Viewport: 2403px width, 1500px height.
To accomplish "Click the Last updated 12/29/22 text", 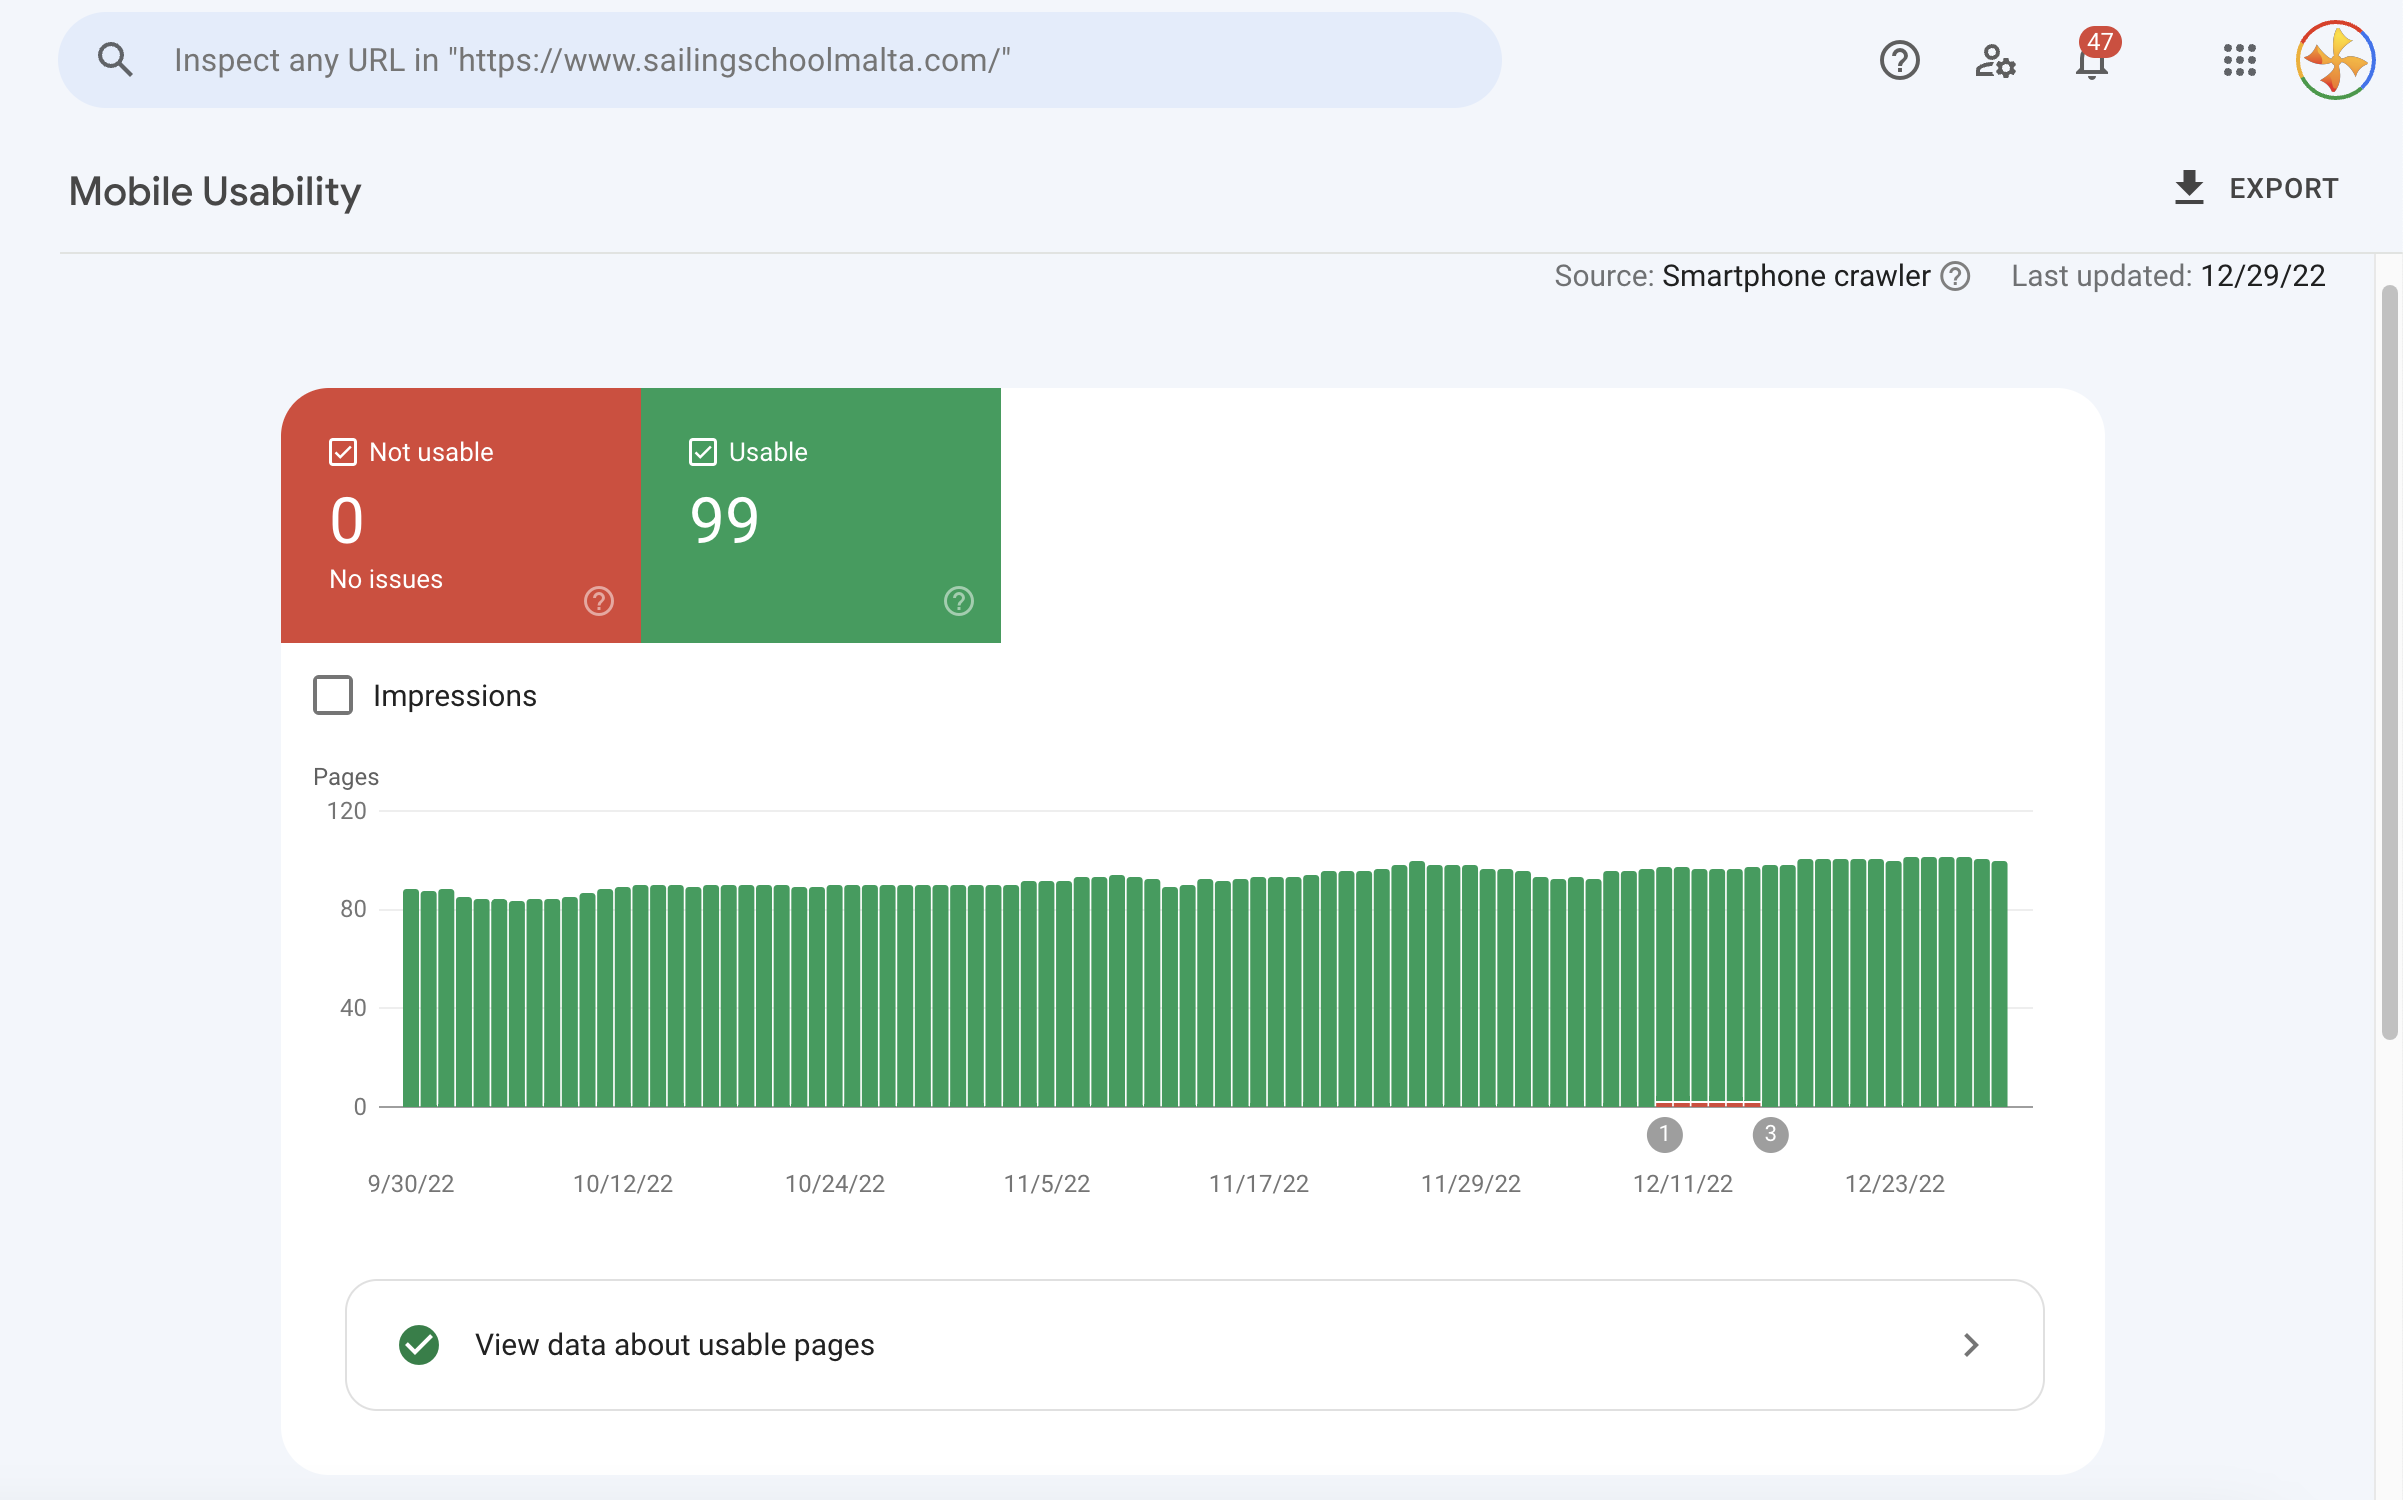I will 2168,276.
